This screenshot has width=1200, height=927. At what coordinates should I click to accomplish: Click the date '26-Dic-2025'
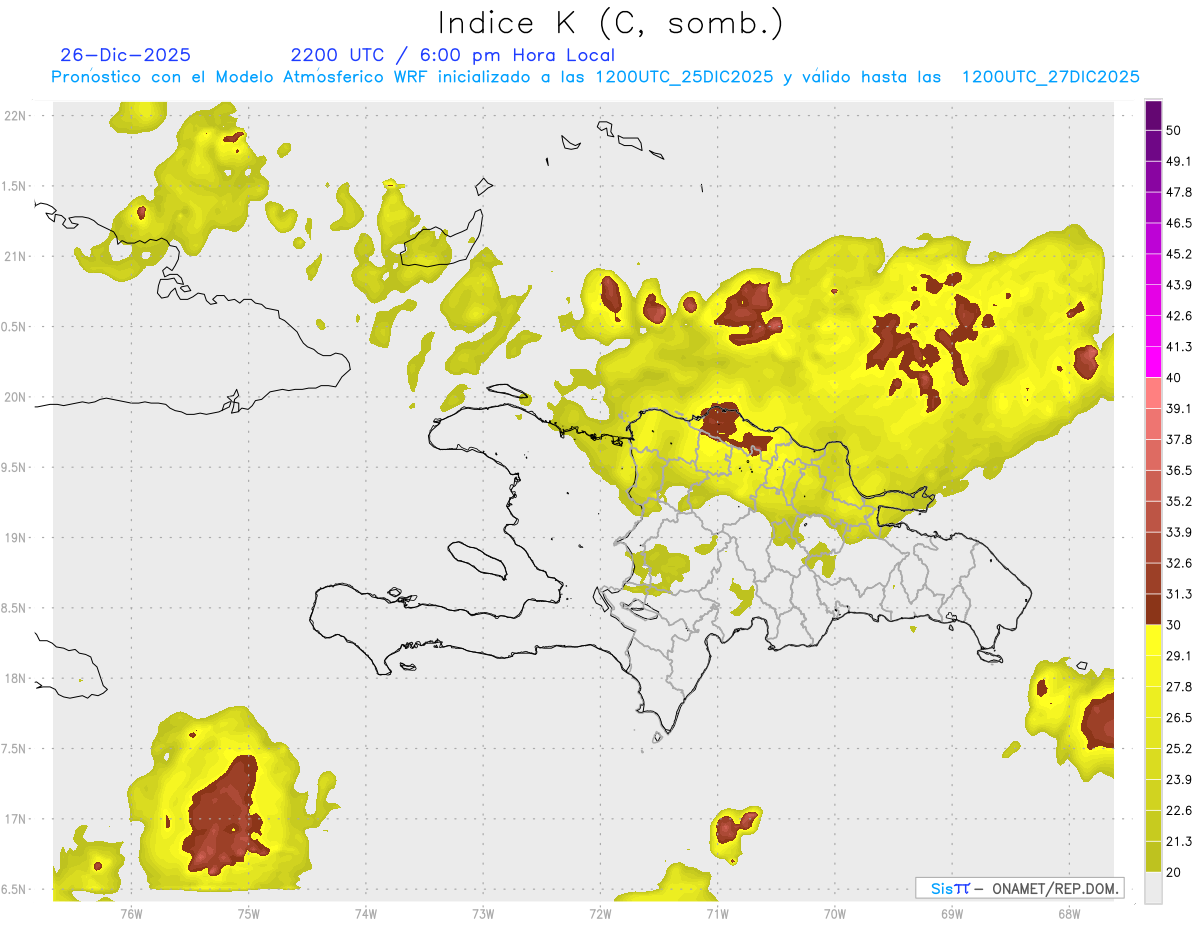coord(125,55)
